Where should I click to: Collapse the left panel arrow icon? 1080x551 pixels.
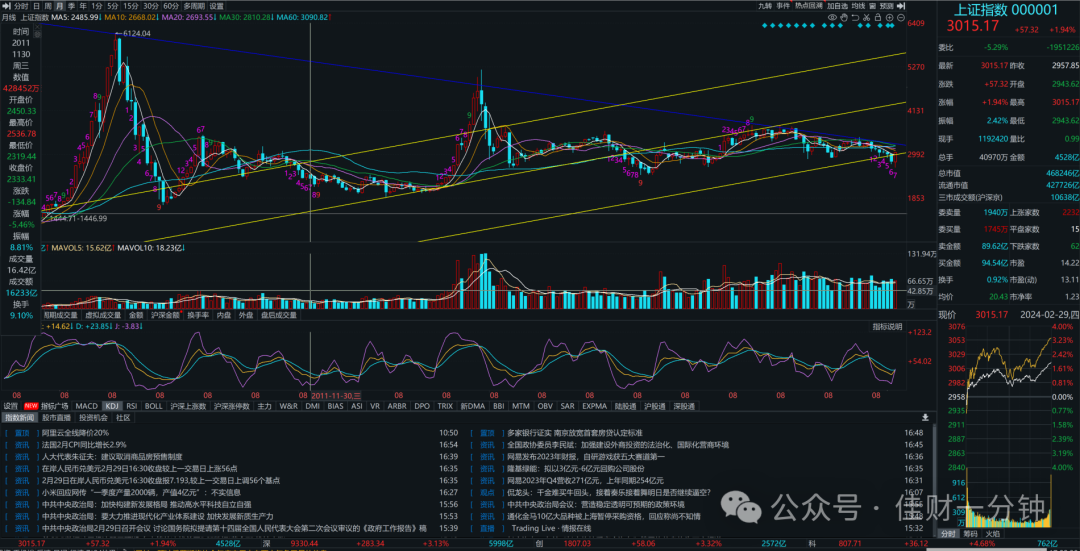point(6,6)
